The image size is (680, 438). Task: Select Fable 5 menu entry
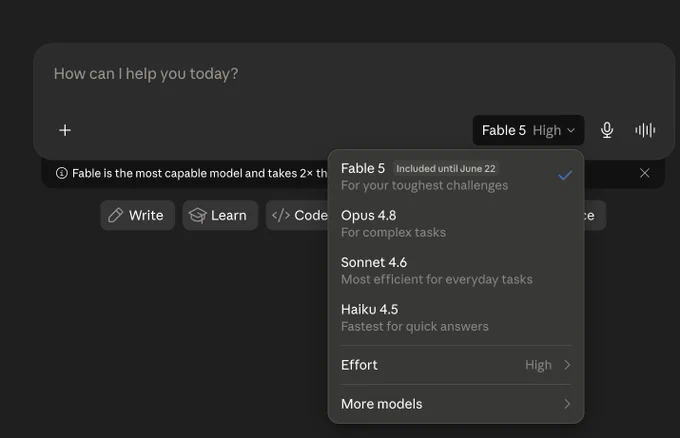click(456, 177)
